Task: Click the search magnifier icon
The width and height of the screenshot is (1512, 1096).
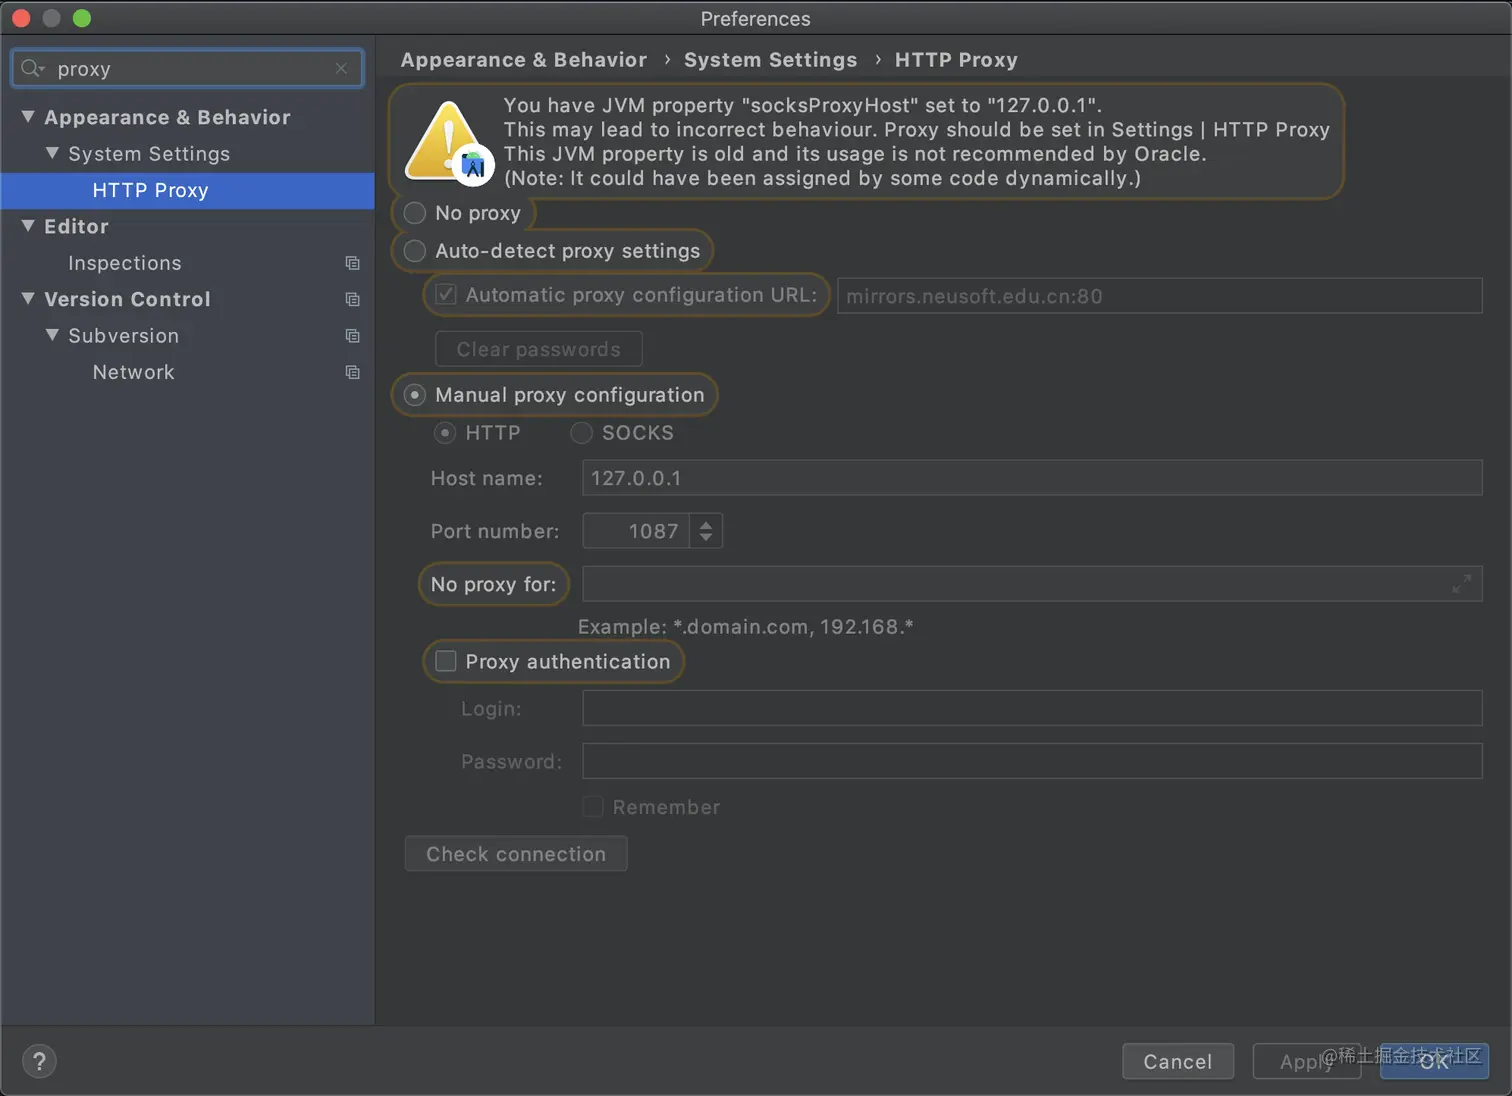Action: click(31, 68)
